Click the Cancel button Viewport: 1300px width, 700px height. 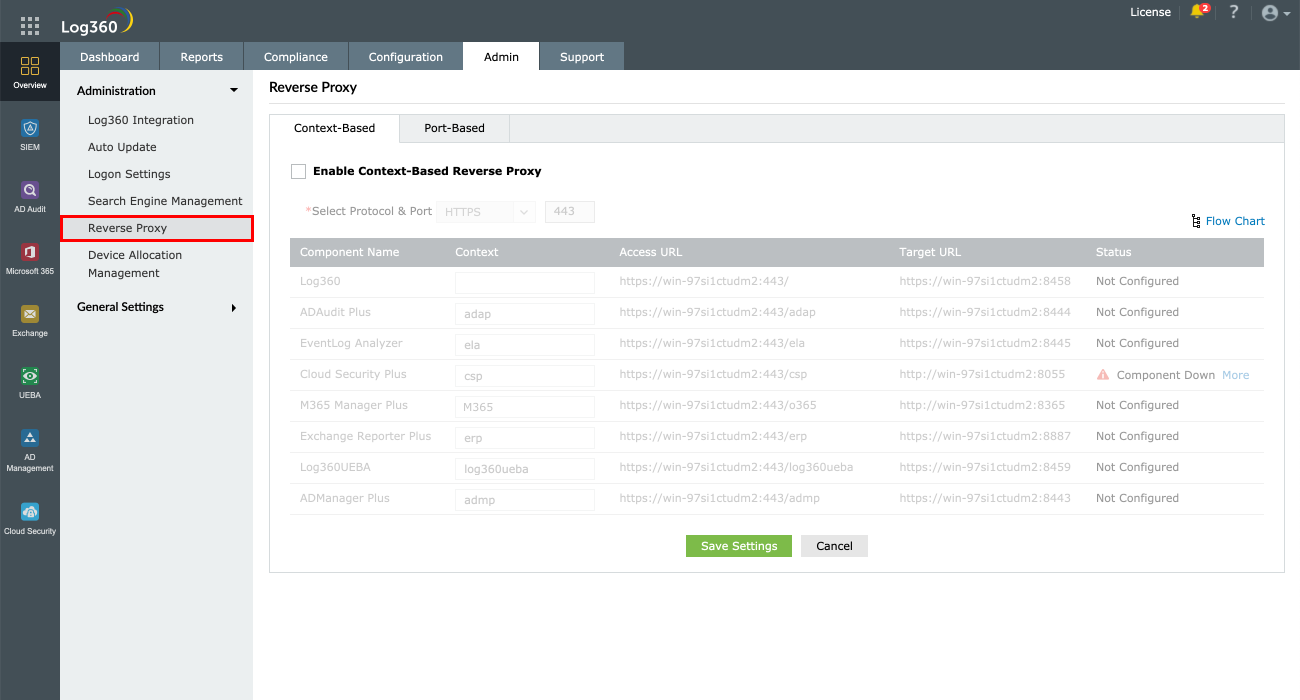click(x=834, y=546)
